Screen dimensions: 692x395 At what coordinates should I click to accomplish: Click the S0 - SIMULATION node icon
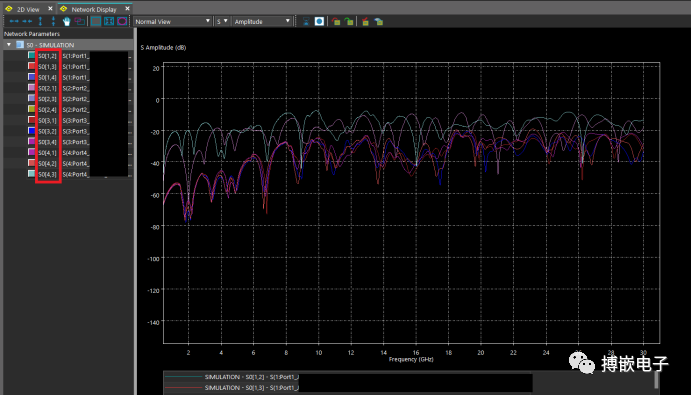tap(19, 45)
